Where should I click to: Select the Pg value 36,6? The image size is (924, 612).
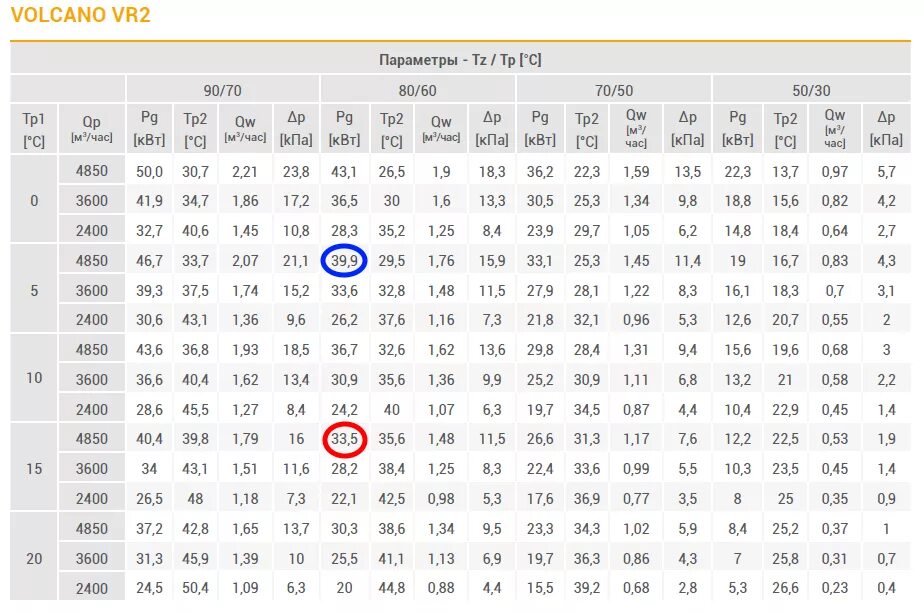[149, 380]
